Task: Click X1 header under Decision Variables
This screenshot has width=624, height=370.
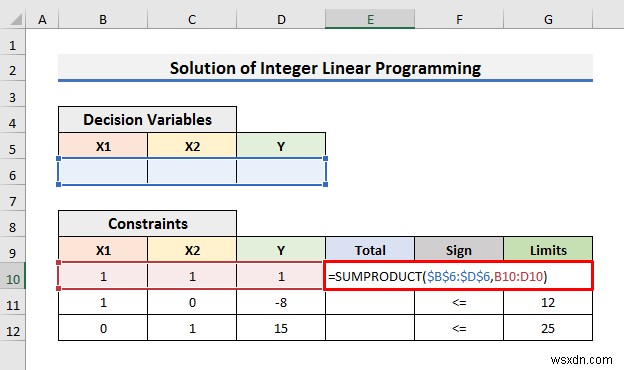Action: 103,146
